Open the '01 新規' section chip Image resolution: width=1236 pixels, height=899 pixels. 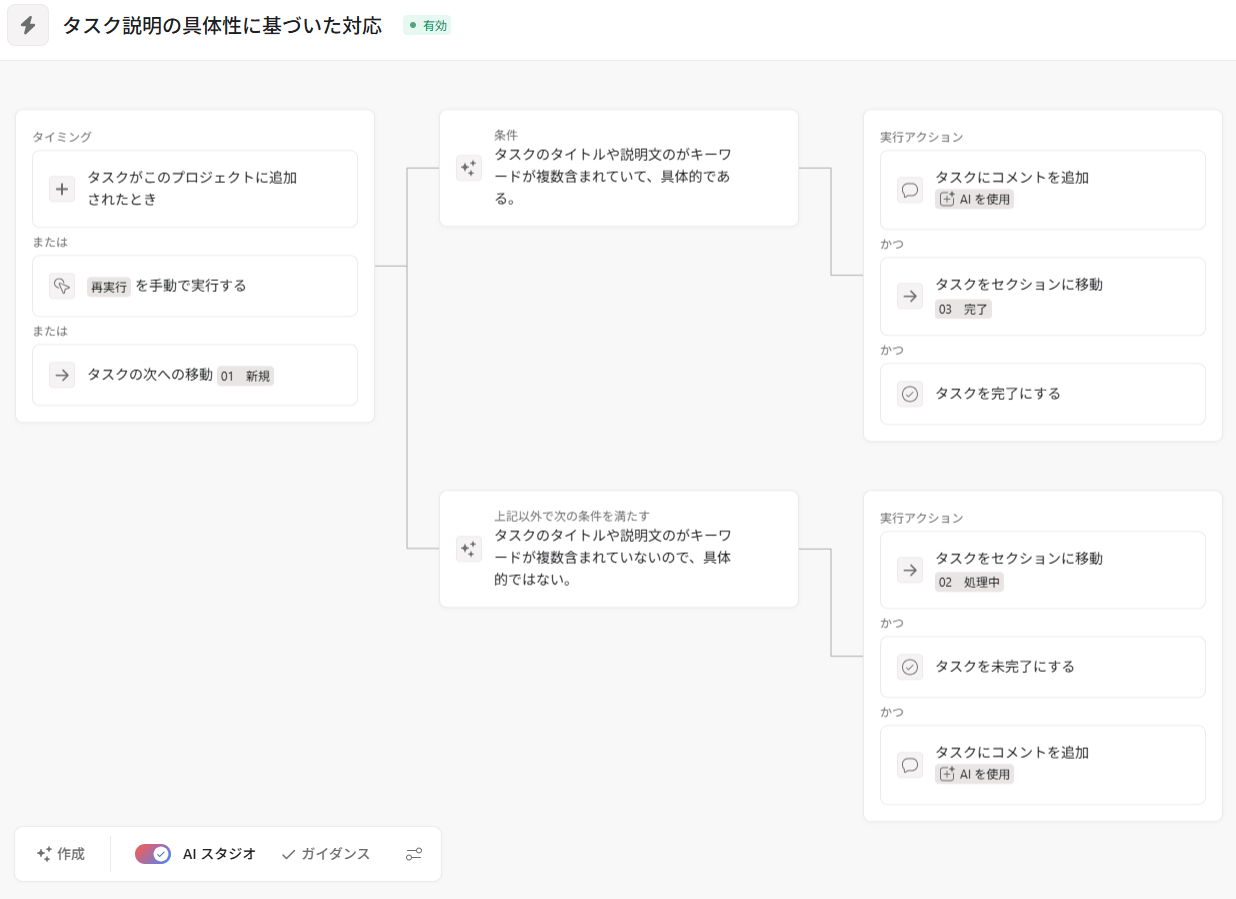246,376
